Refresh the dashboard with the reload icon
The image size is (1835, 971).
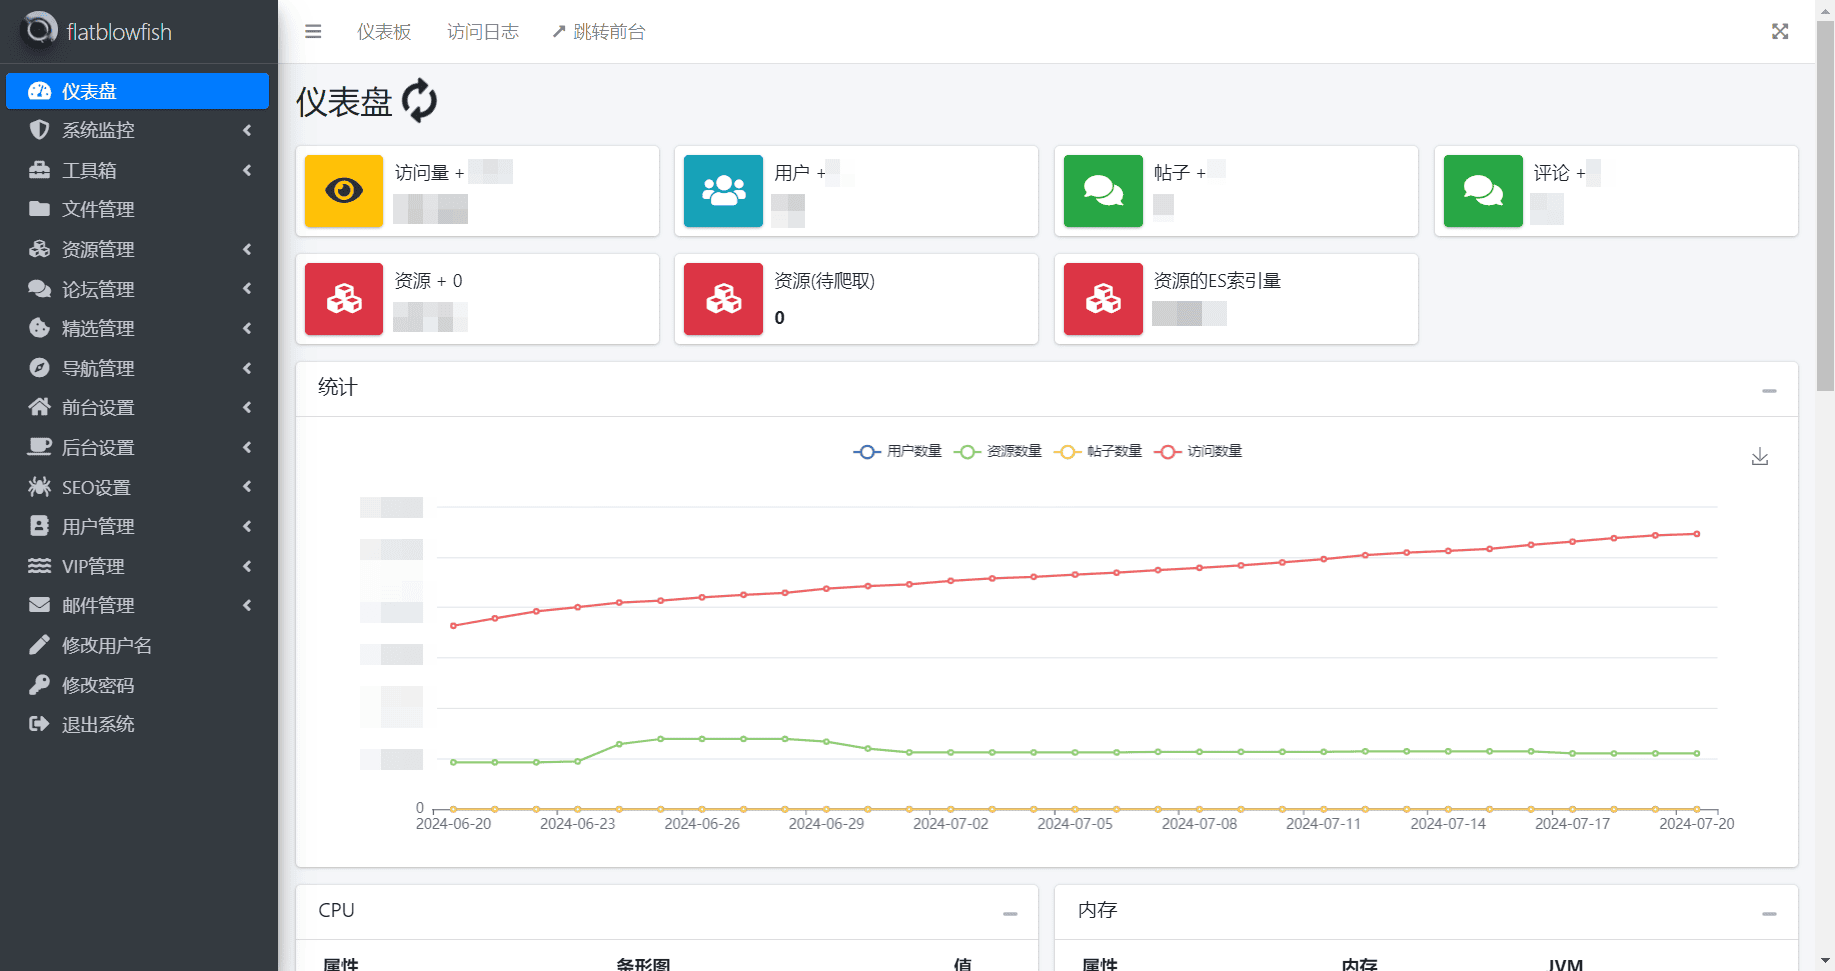tap(419, 100)
